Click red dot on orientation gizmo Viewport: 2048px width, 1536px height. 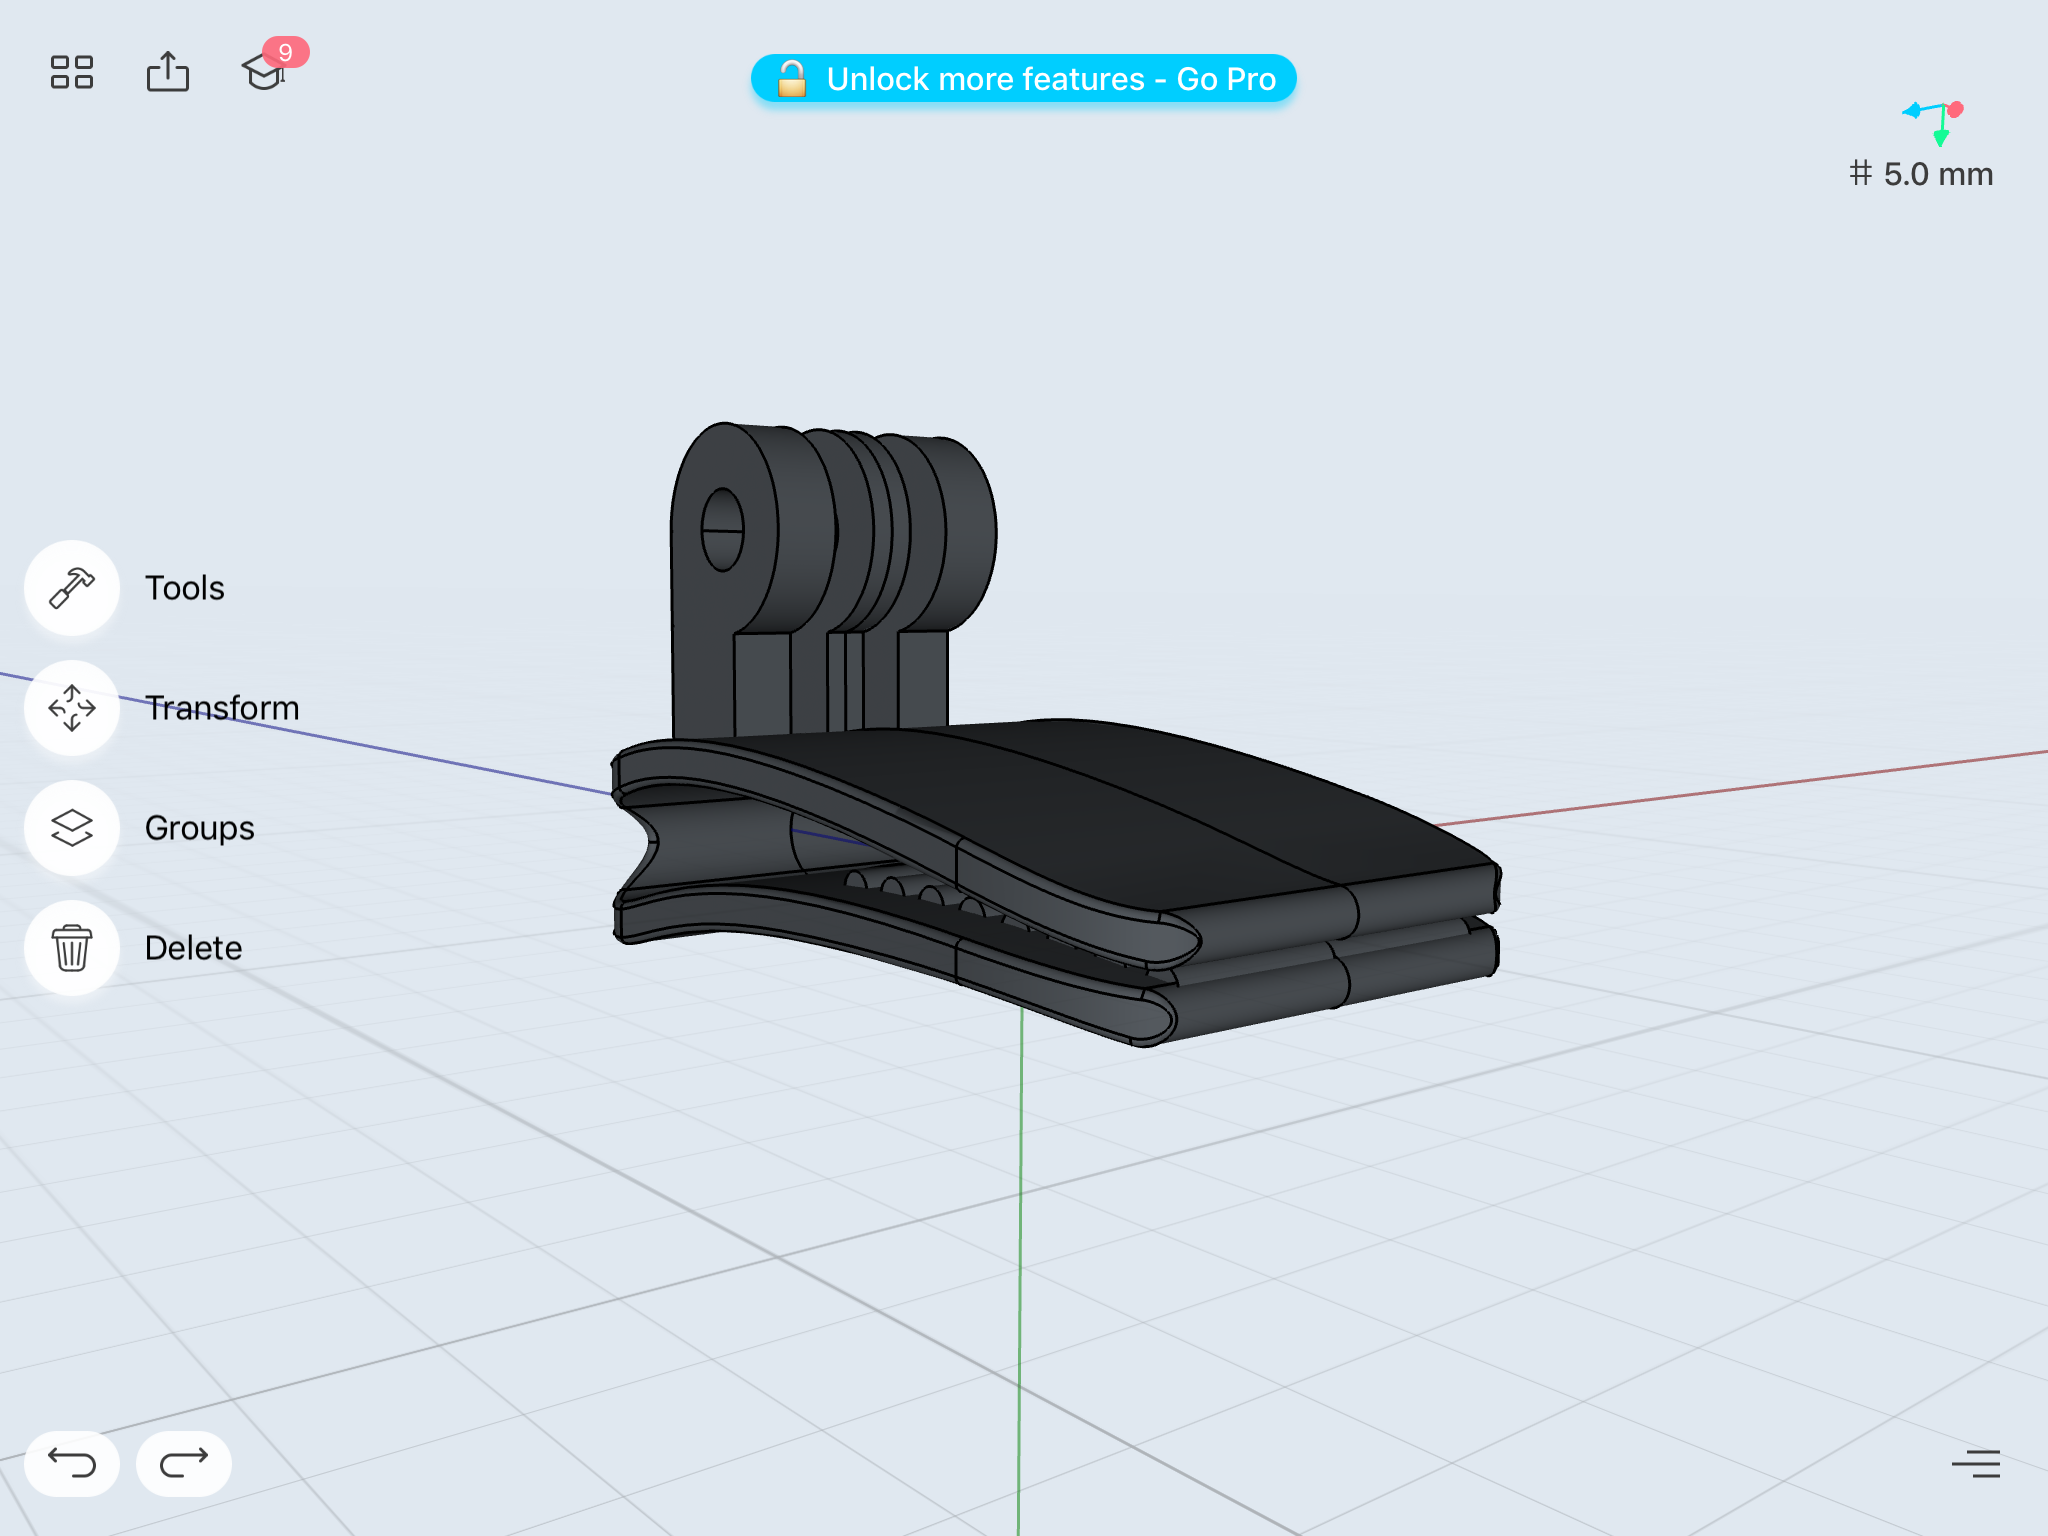(1956, 109)
